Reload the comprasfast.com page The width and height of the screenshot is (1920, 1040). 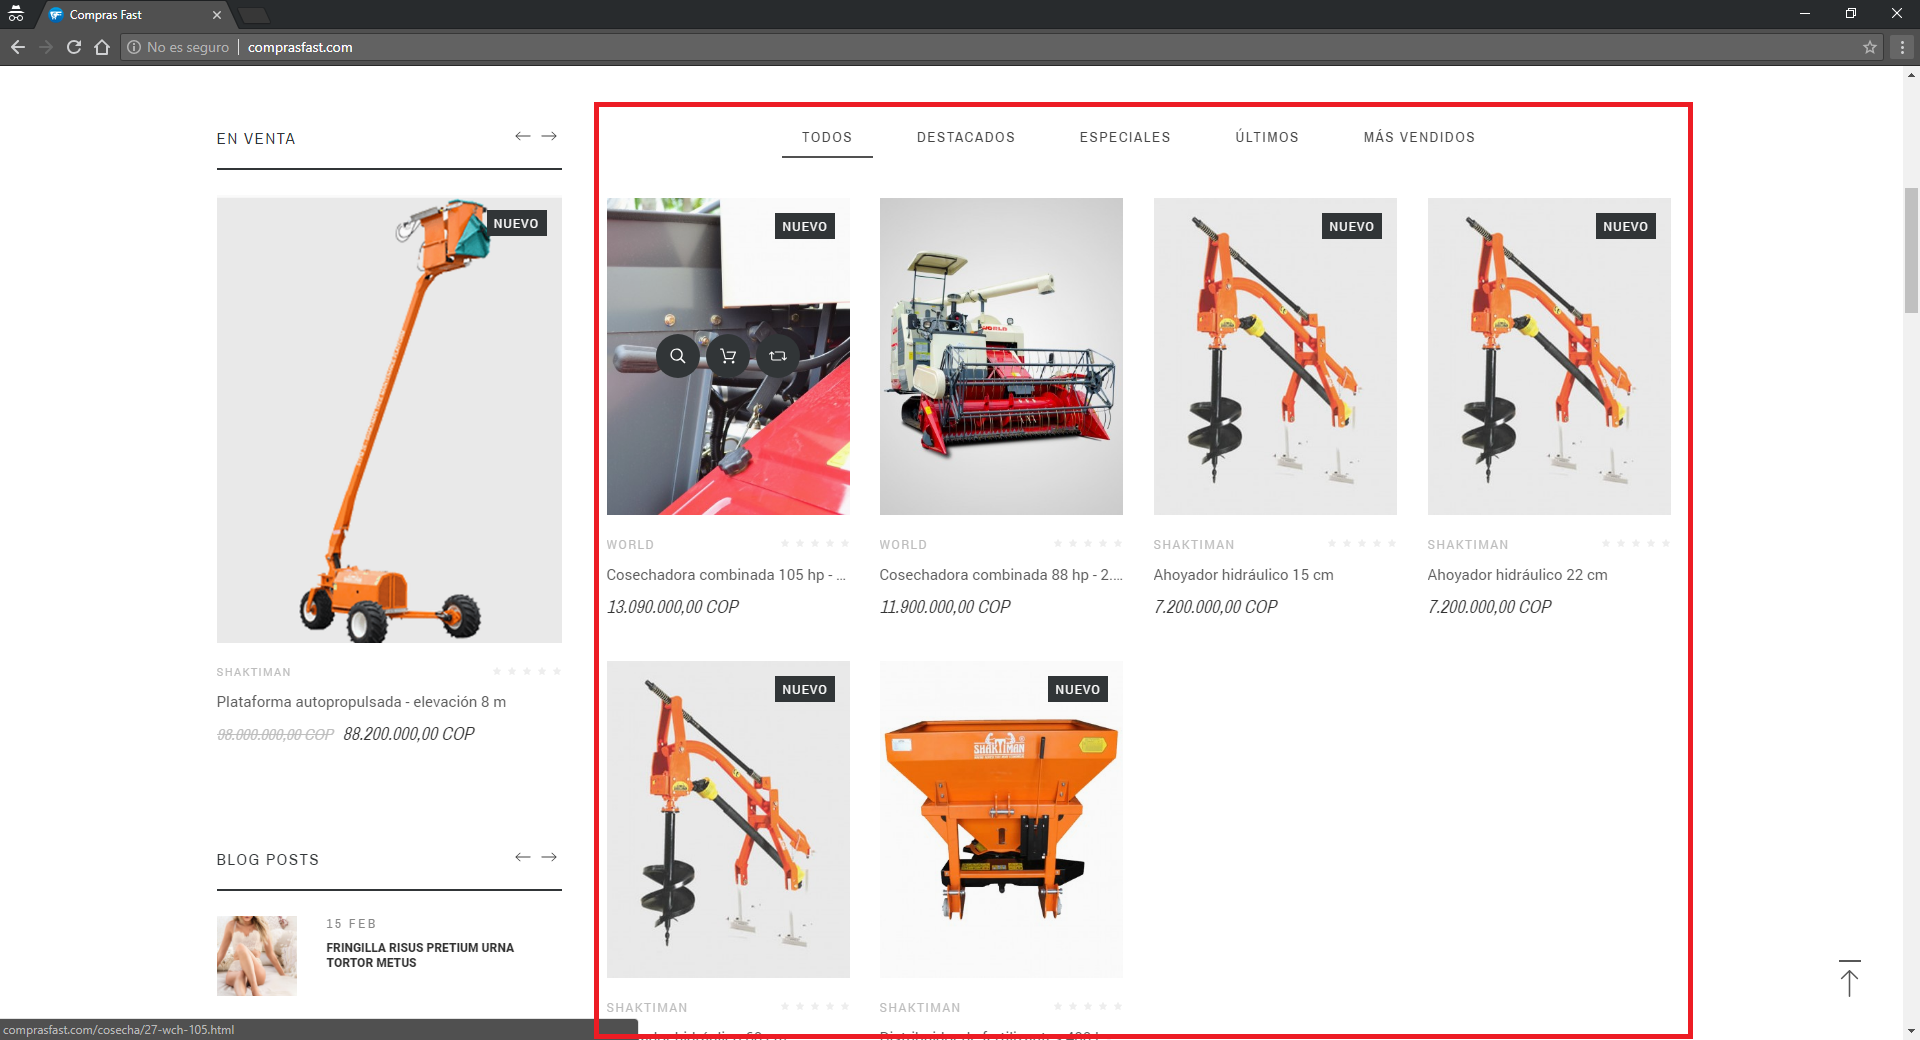pyautogui.click(x=74, y=47)
